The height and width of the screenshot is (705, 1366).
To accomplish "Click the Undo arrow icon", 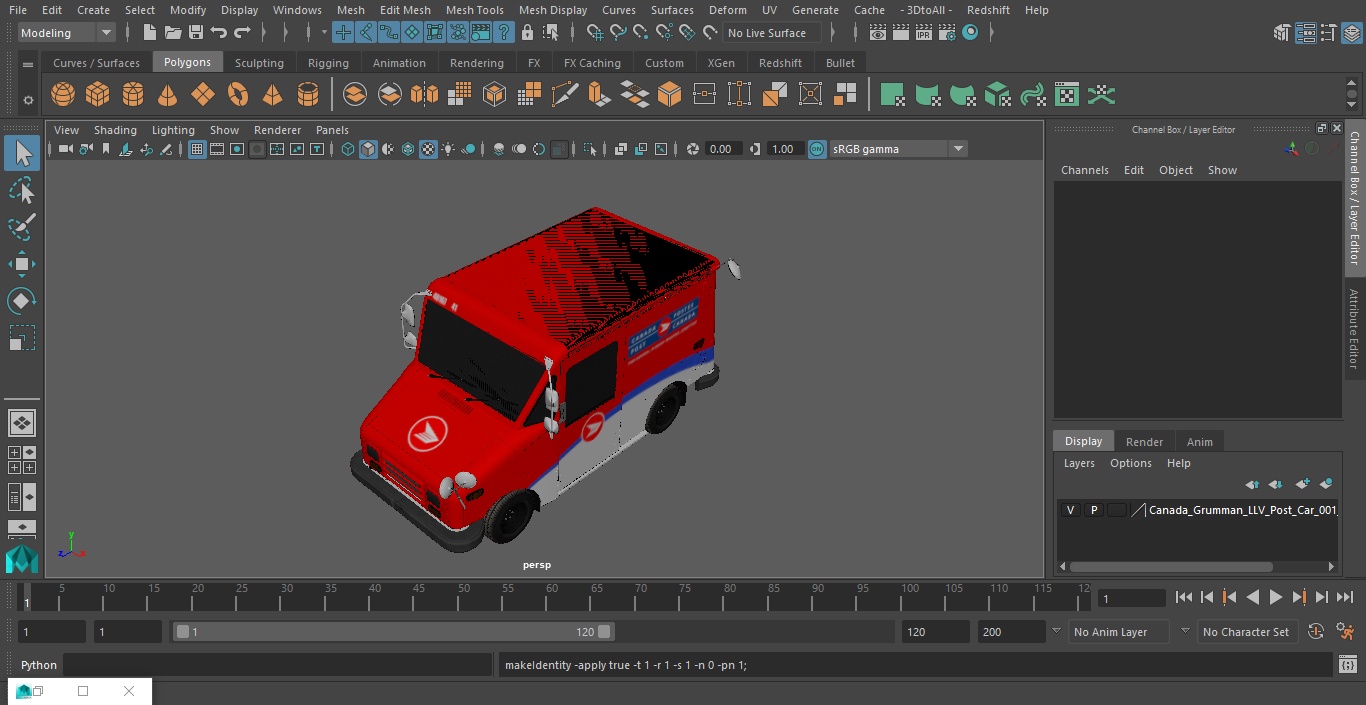I will tap(219, 33).
